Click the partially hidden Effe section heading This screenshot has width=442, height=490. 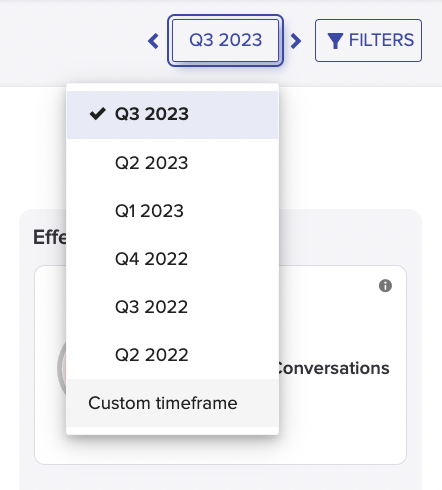[x=50, y=237]
